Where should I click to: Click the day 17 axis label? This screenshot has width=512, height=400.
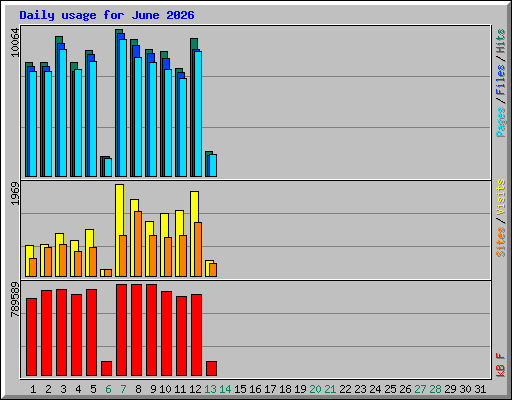pos(270,389)
